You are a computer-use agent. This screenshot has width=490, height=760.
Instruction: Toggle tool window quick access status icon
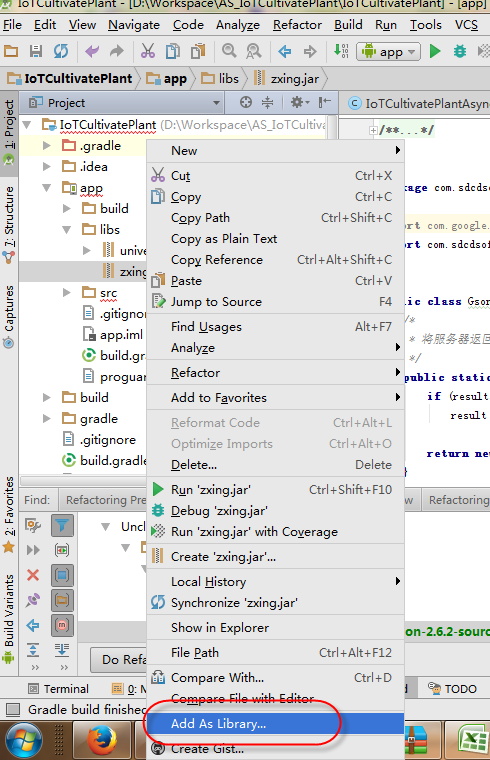click(13, 710)
